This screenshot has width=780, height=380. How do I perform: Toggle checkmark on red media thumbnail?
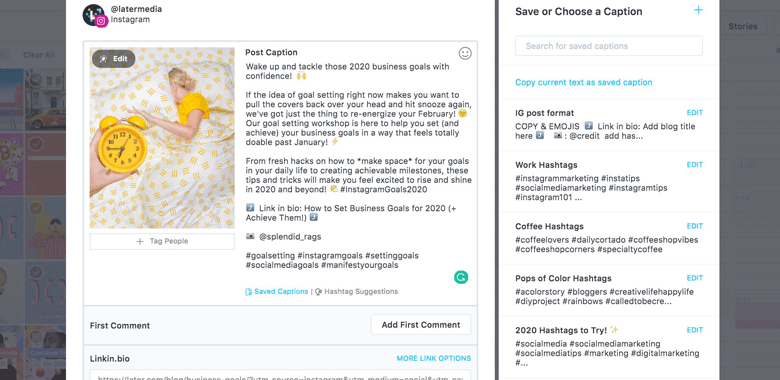tap(36, 144)
